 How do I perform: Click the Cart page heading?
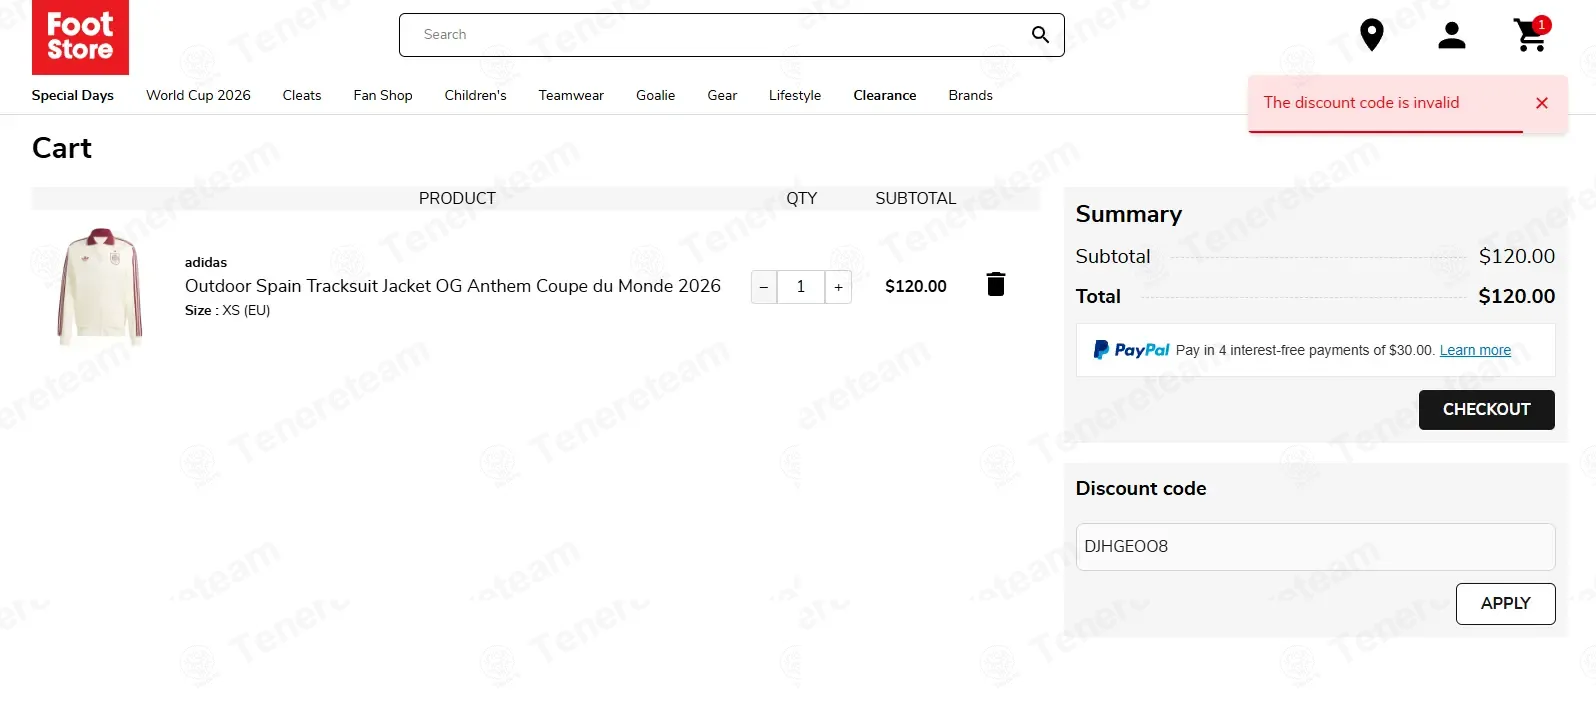(62, 148)
